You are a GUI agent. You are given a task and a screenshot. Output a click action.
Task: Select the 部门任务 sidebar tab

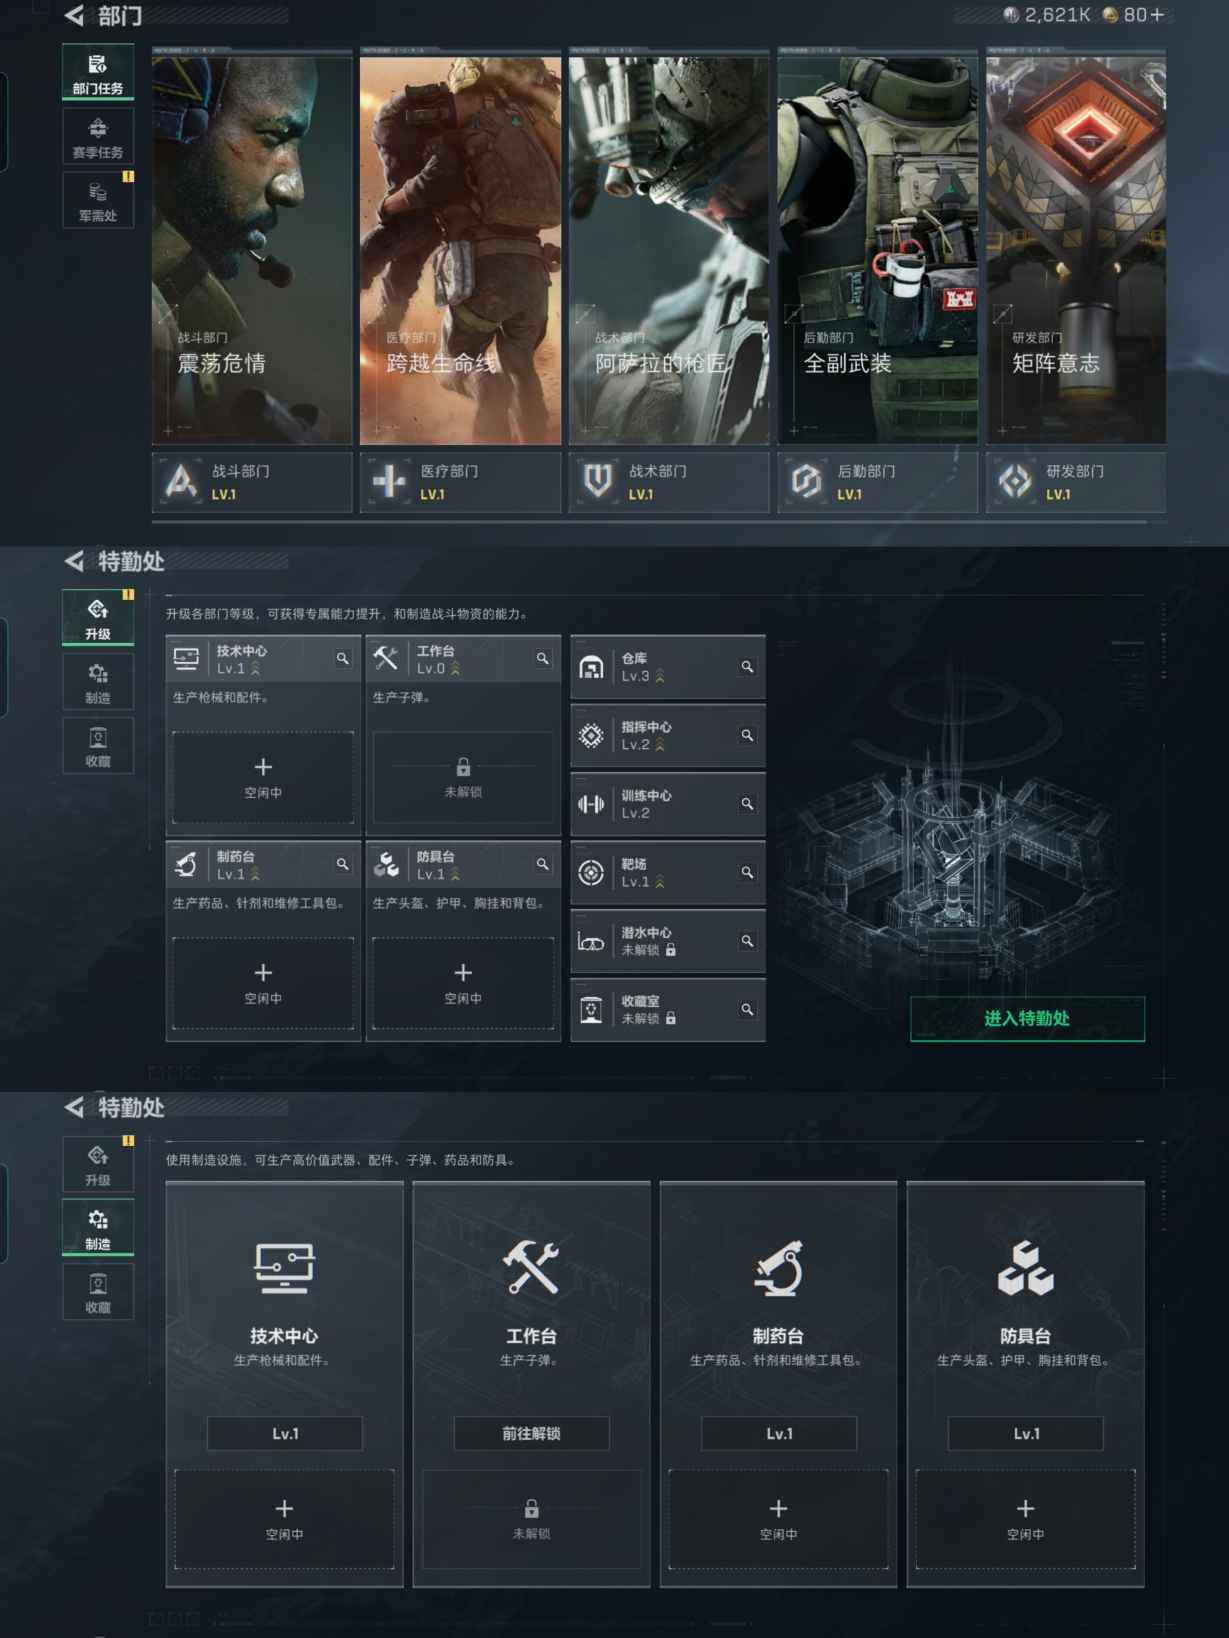[98, 73]
